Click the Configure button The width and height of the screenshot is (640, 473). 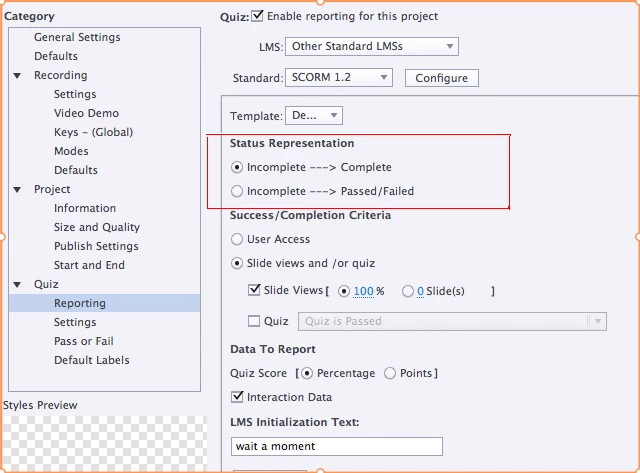tap(442, 78)
